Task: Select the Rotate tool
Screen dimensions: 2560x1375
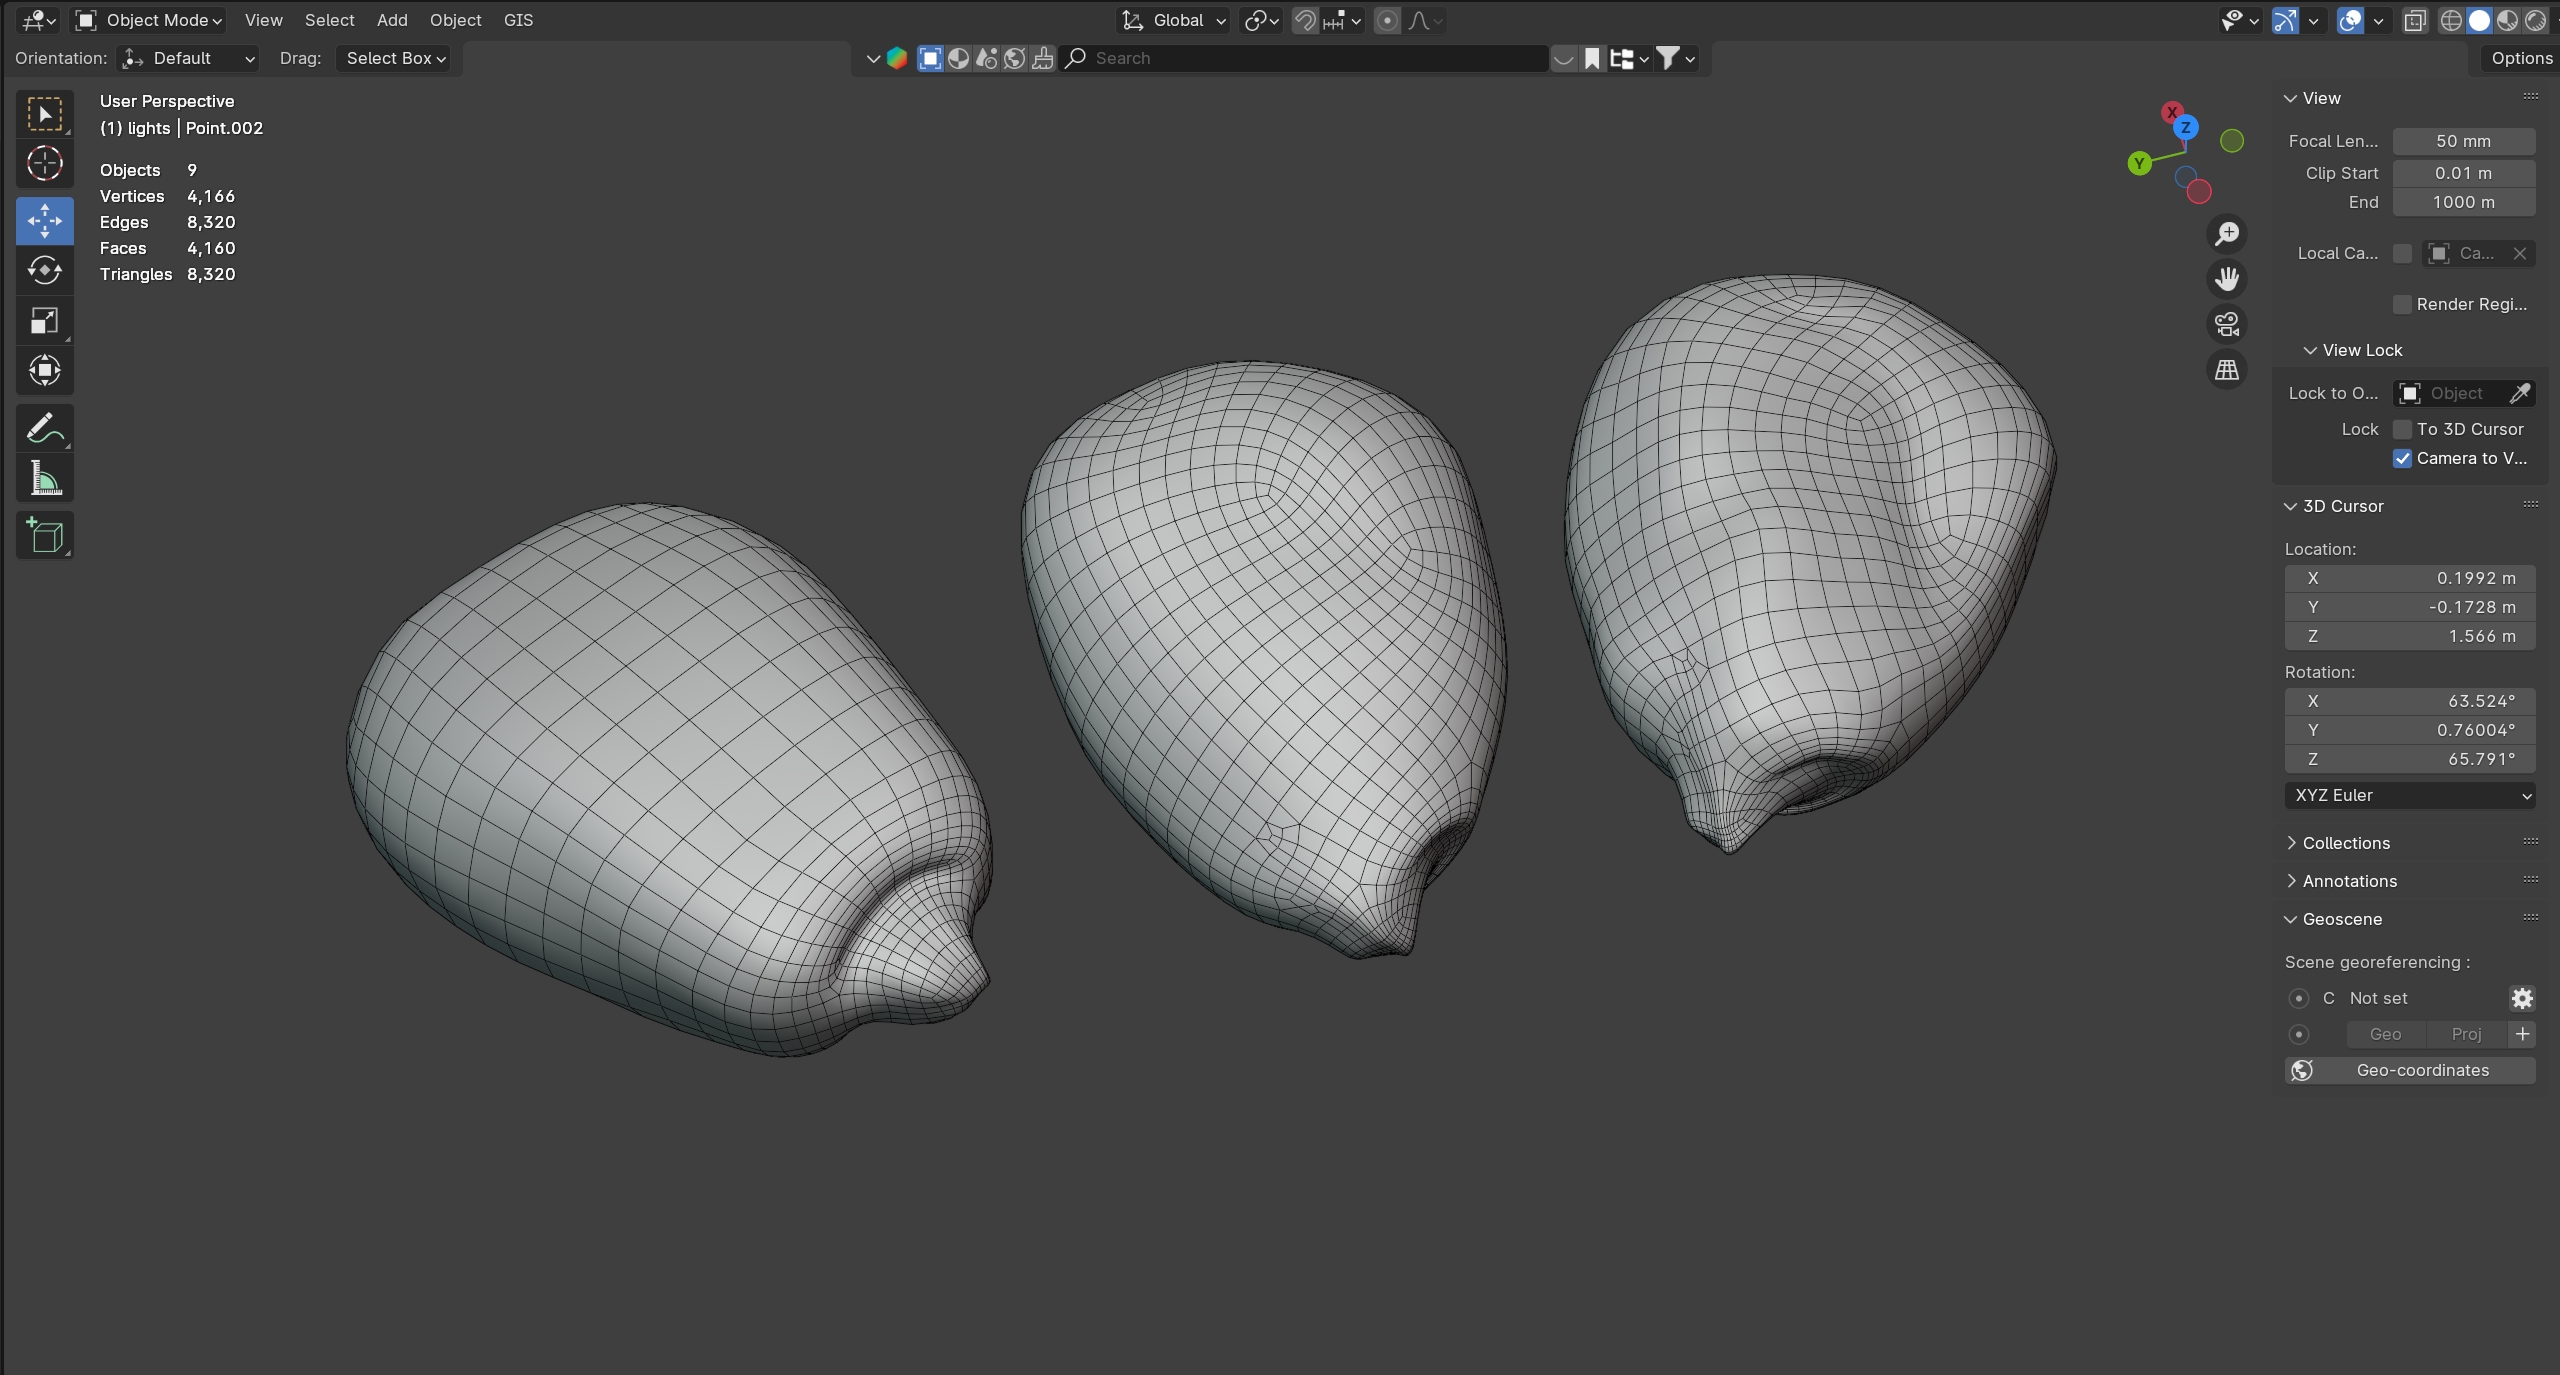Action: coord(45,271)
